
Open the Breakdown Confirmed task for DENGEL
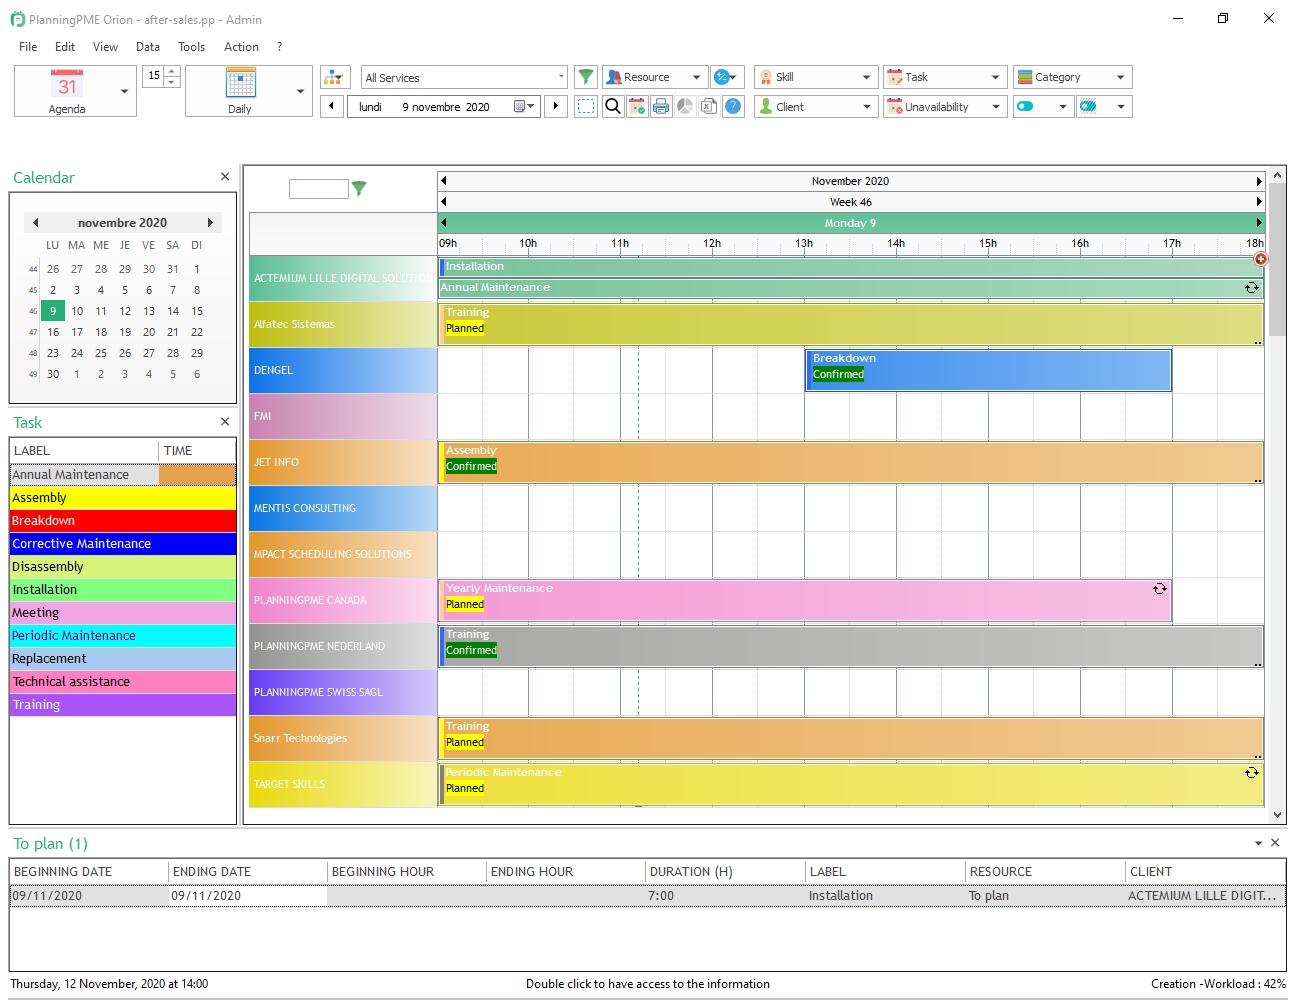(988, 370)
